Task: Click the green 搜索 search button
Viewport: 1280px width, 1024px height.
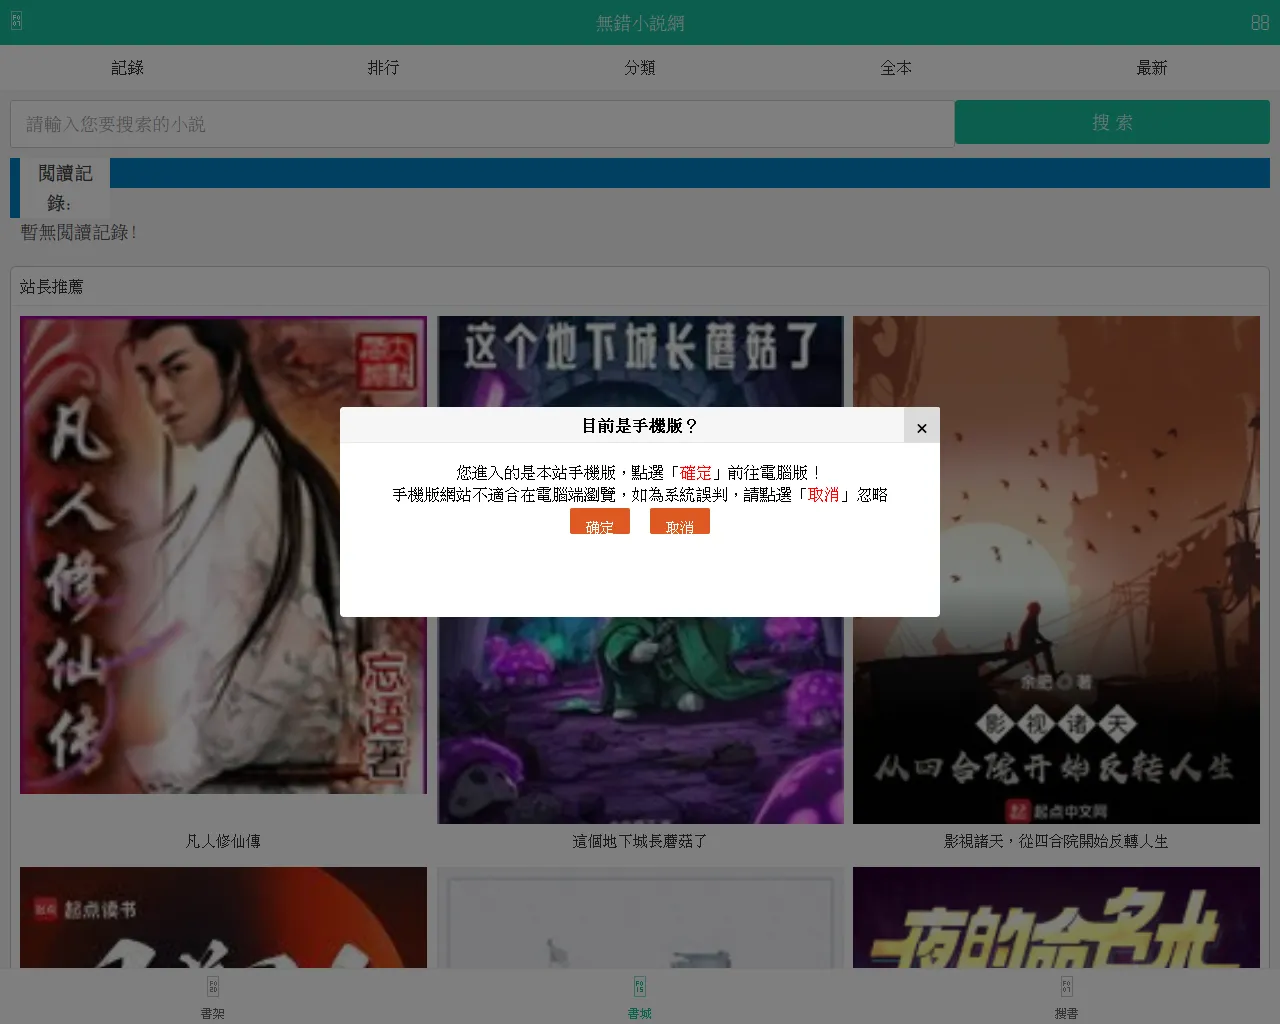Action: [x=1112, y=122]
